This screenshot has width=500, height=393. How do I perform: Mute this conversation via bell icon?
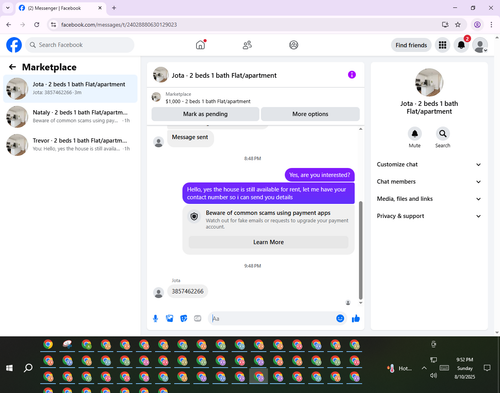(415, 134)
